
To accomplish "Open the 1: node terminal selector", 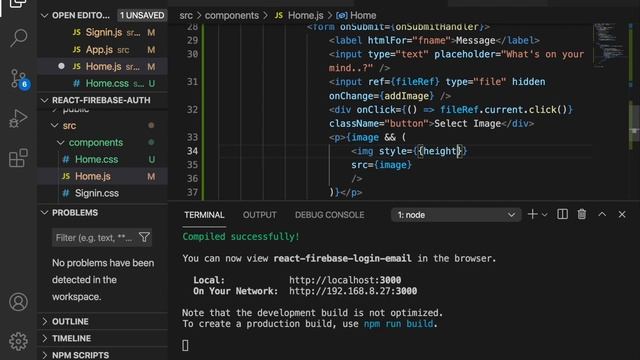I will point(456,215).
